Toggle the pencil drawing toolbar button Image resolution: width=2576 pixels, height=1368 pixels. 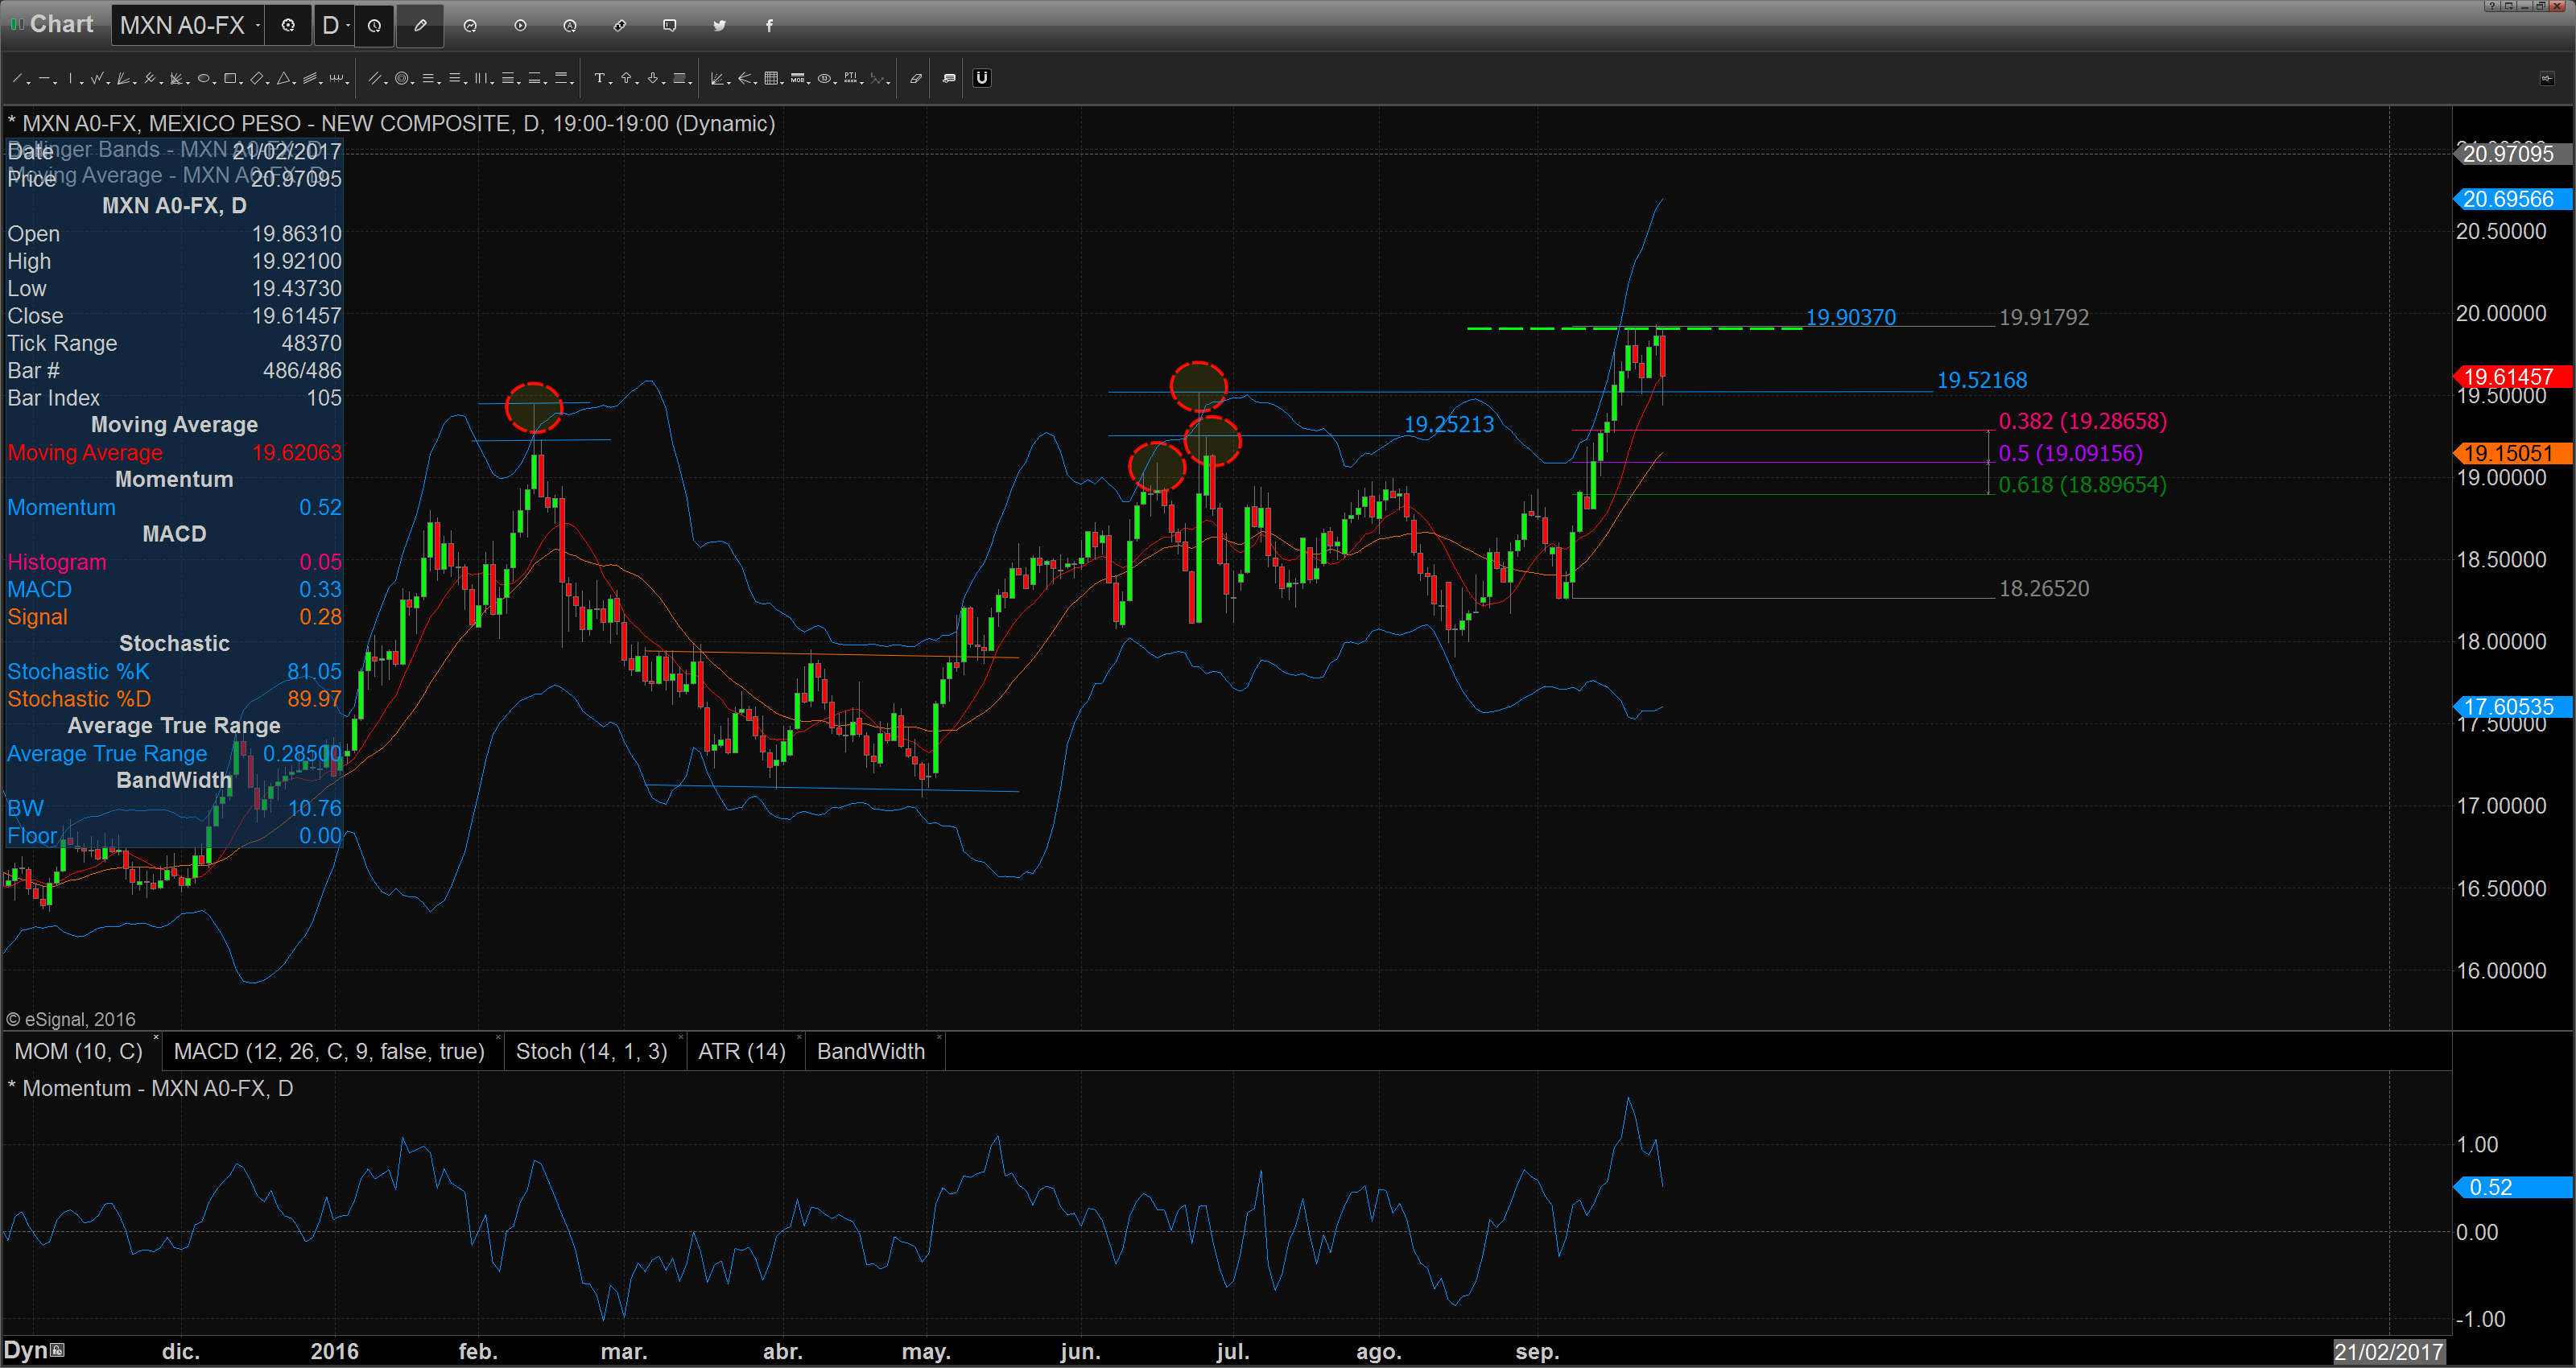click(x=420, y=25)
